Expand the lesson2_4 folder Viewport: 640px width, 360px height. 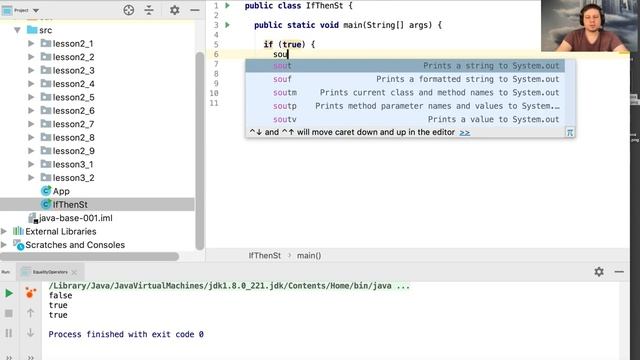tap(31, 84)
